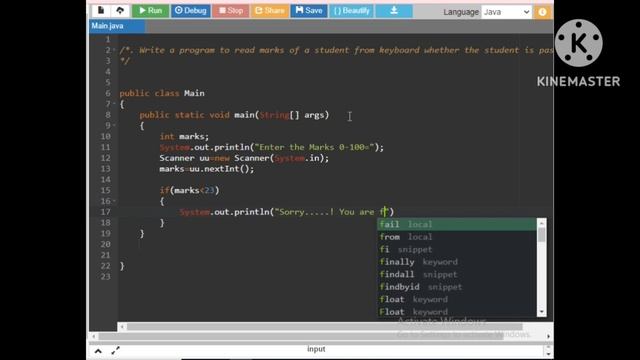Screen dimensions: 640x360
Task: Click the autocomplete scrollbar thumb
Action: (542, 235)
